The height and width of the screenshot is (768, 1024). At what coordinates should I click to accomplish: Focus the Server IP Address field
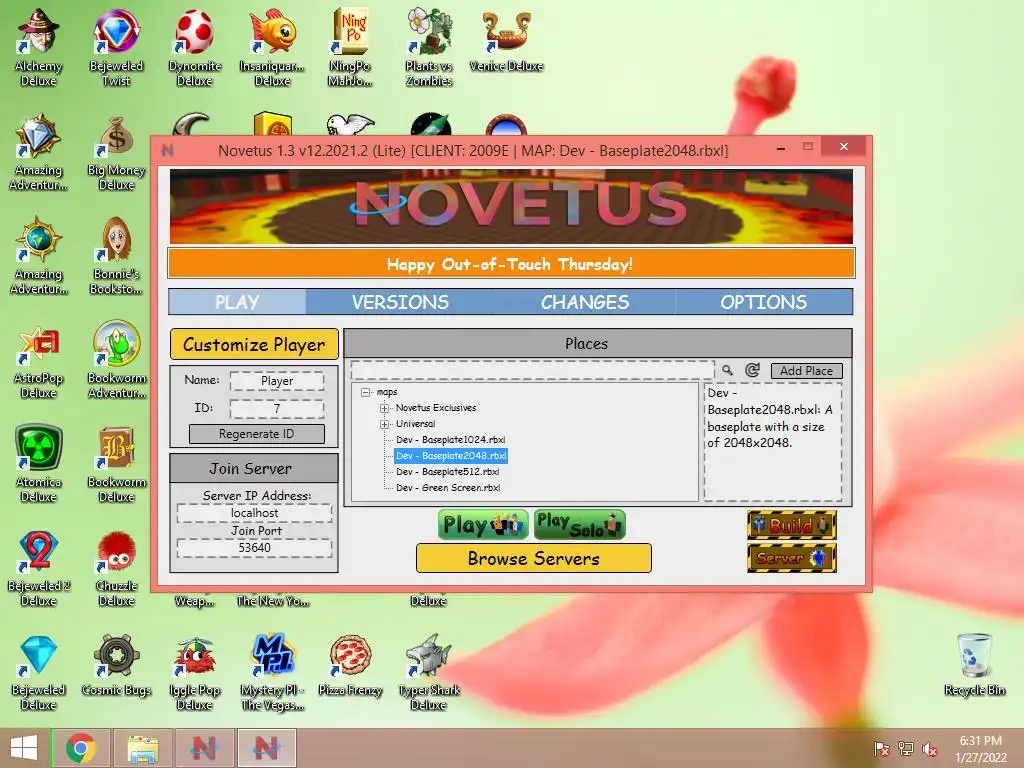pyautogui.click(x=254, y=513)
